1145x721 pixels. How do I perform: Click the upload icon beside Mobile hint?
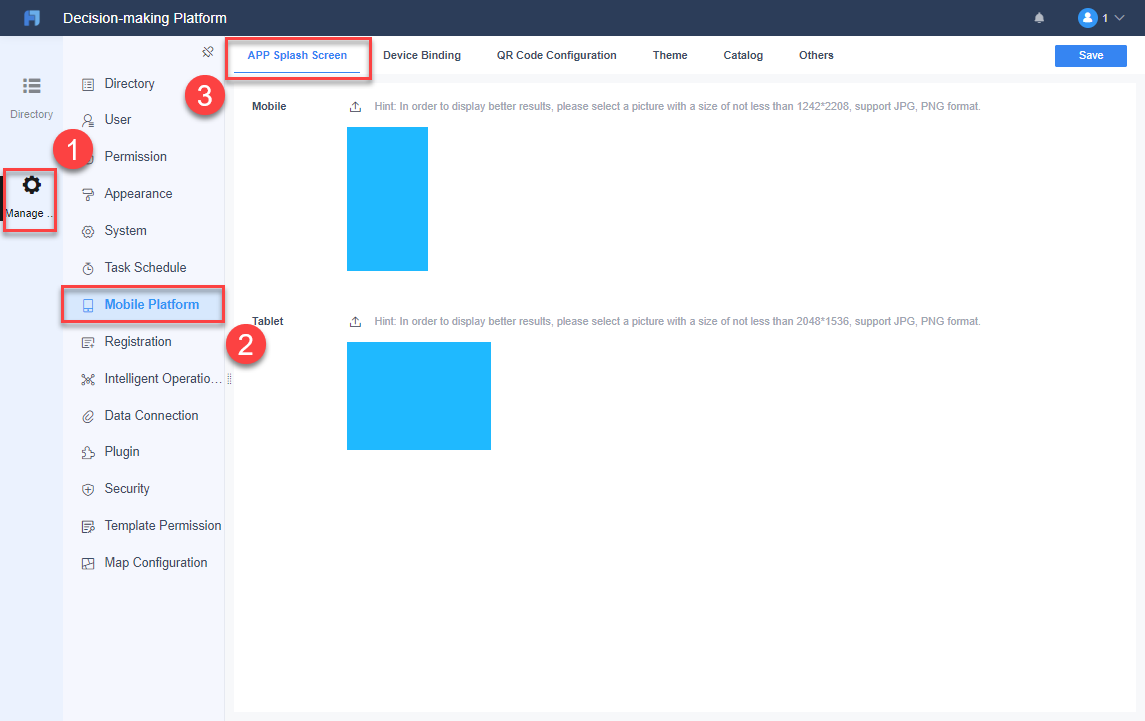pyautogui.click(x=355, y=106)
